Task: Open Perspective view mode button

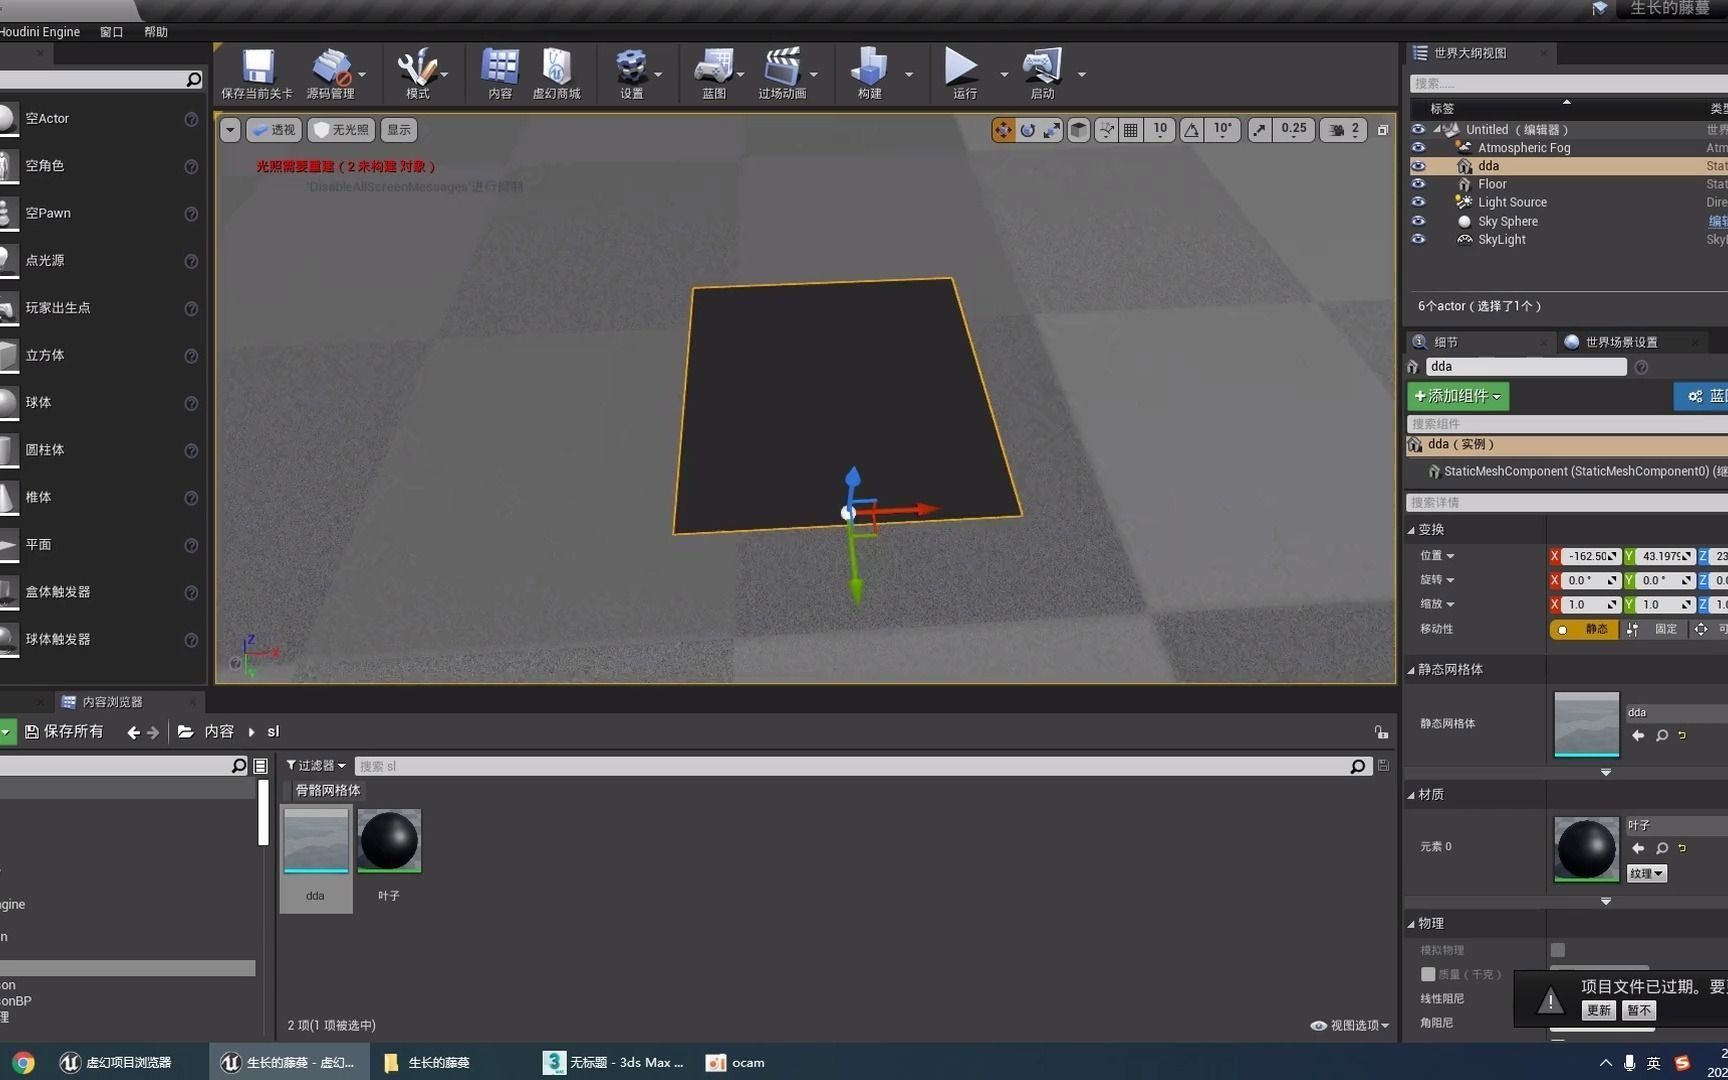Action: click(x=273, y=130)
